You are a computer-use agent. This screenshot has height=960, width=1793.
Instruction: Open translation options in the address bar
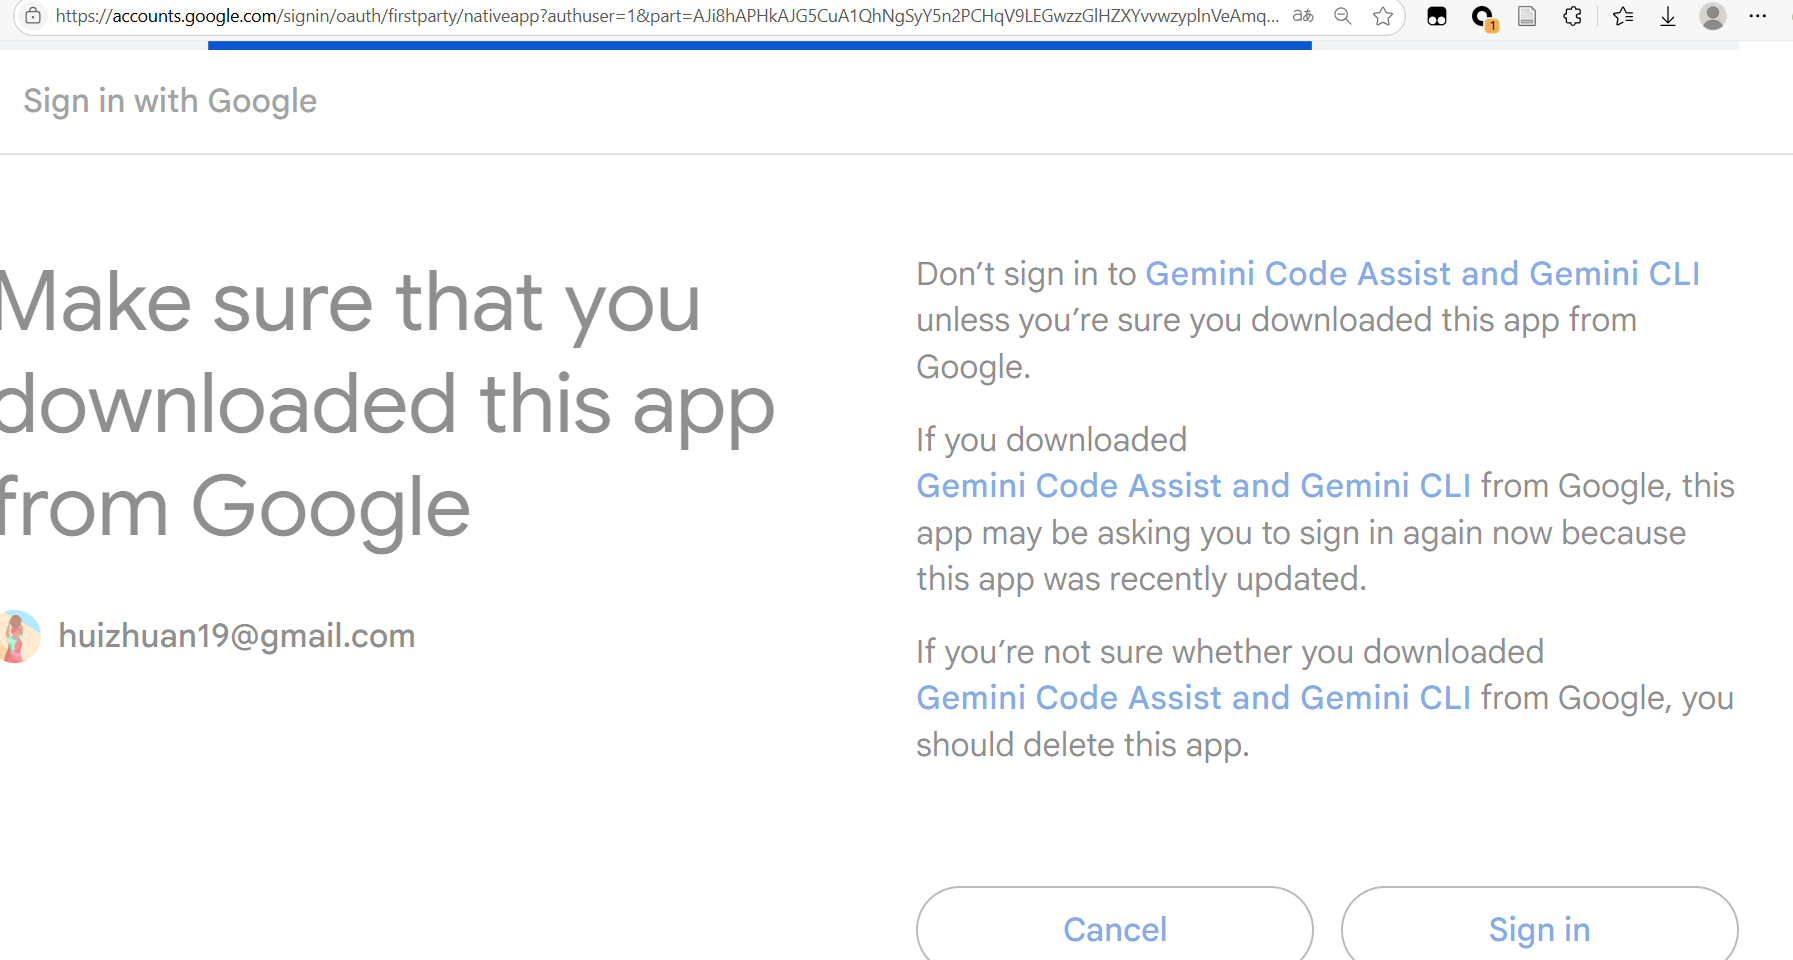click(1302, 16)
